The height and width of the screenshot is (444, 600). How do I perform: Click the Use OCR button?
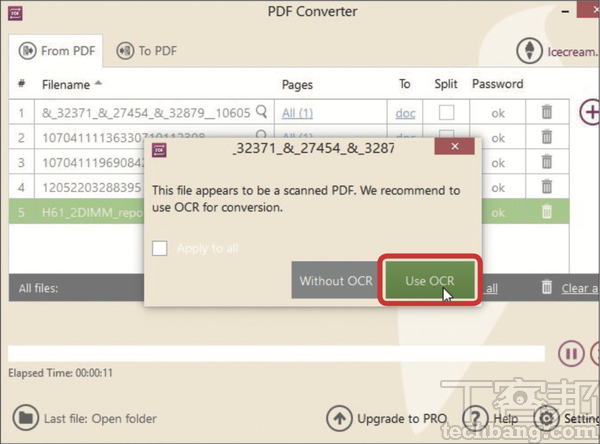[x=430, y=280]
